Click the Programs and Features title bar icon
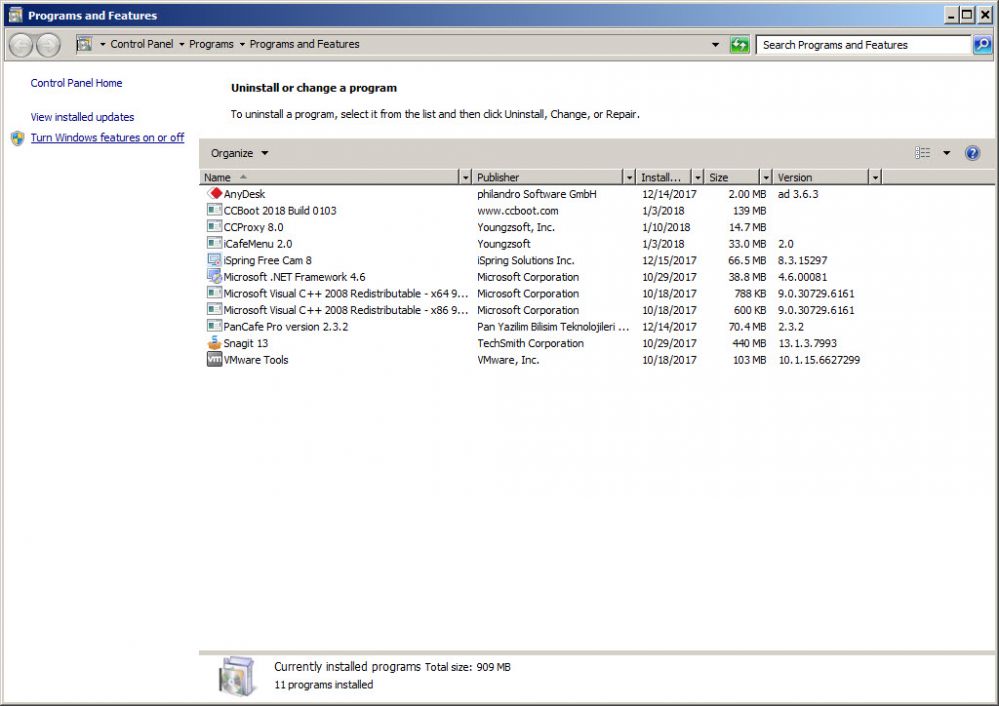This screenshot has width=999, height=706. 15,15
